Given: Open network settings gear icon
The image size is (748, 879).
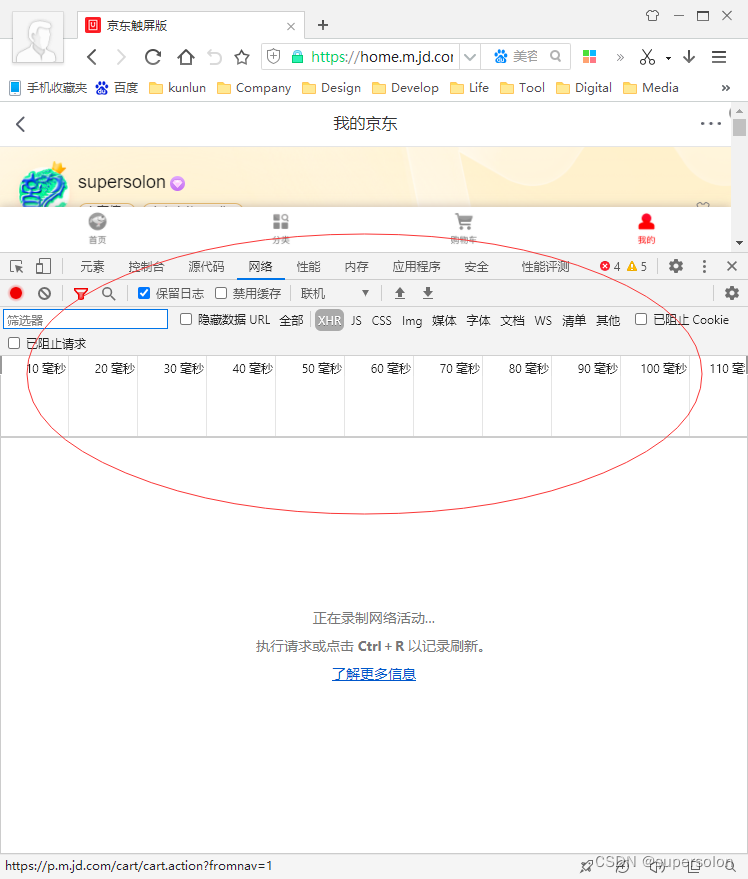Looking at the screenshot, I should pos(732,293).
